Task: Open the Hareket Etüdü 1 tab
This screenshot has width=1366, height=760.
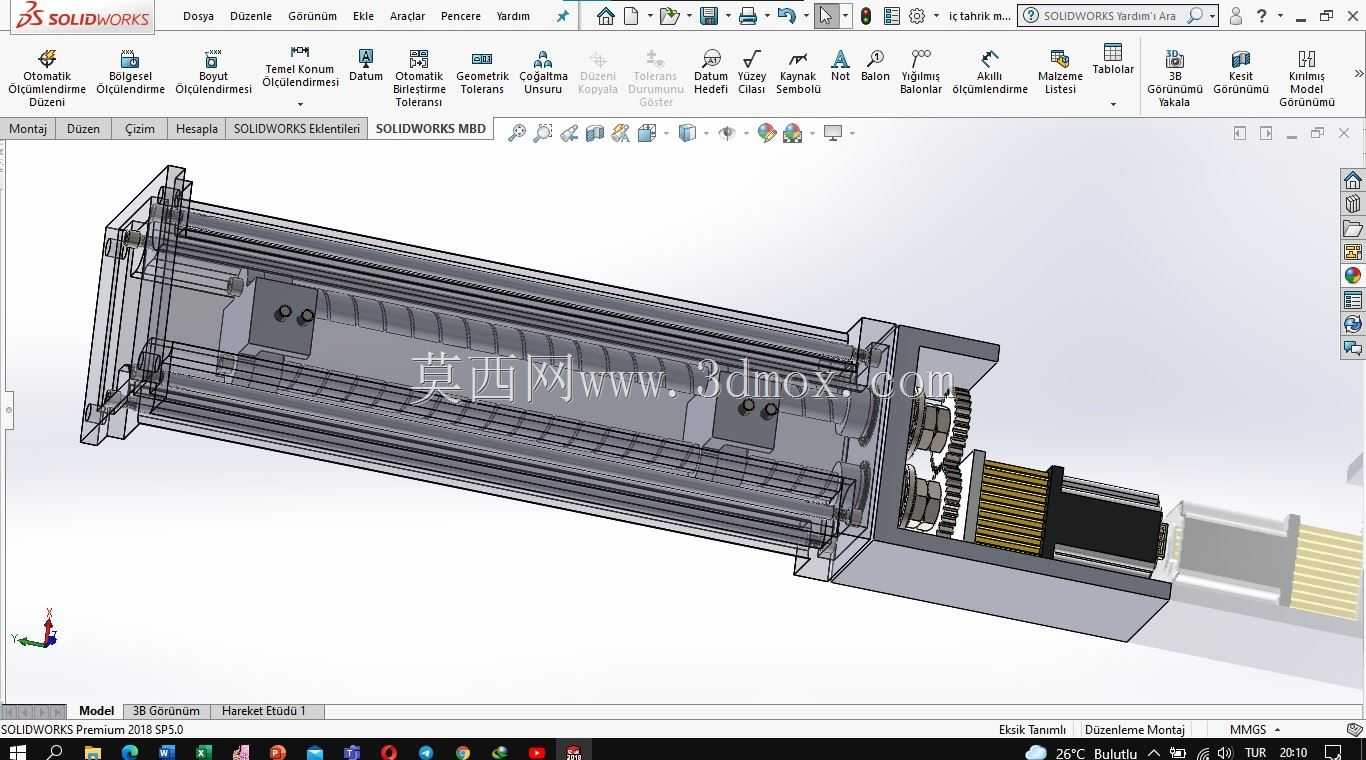Action: pos(264,711)
